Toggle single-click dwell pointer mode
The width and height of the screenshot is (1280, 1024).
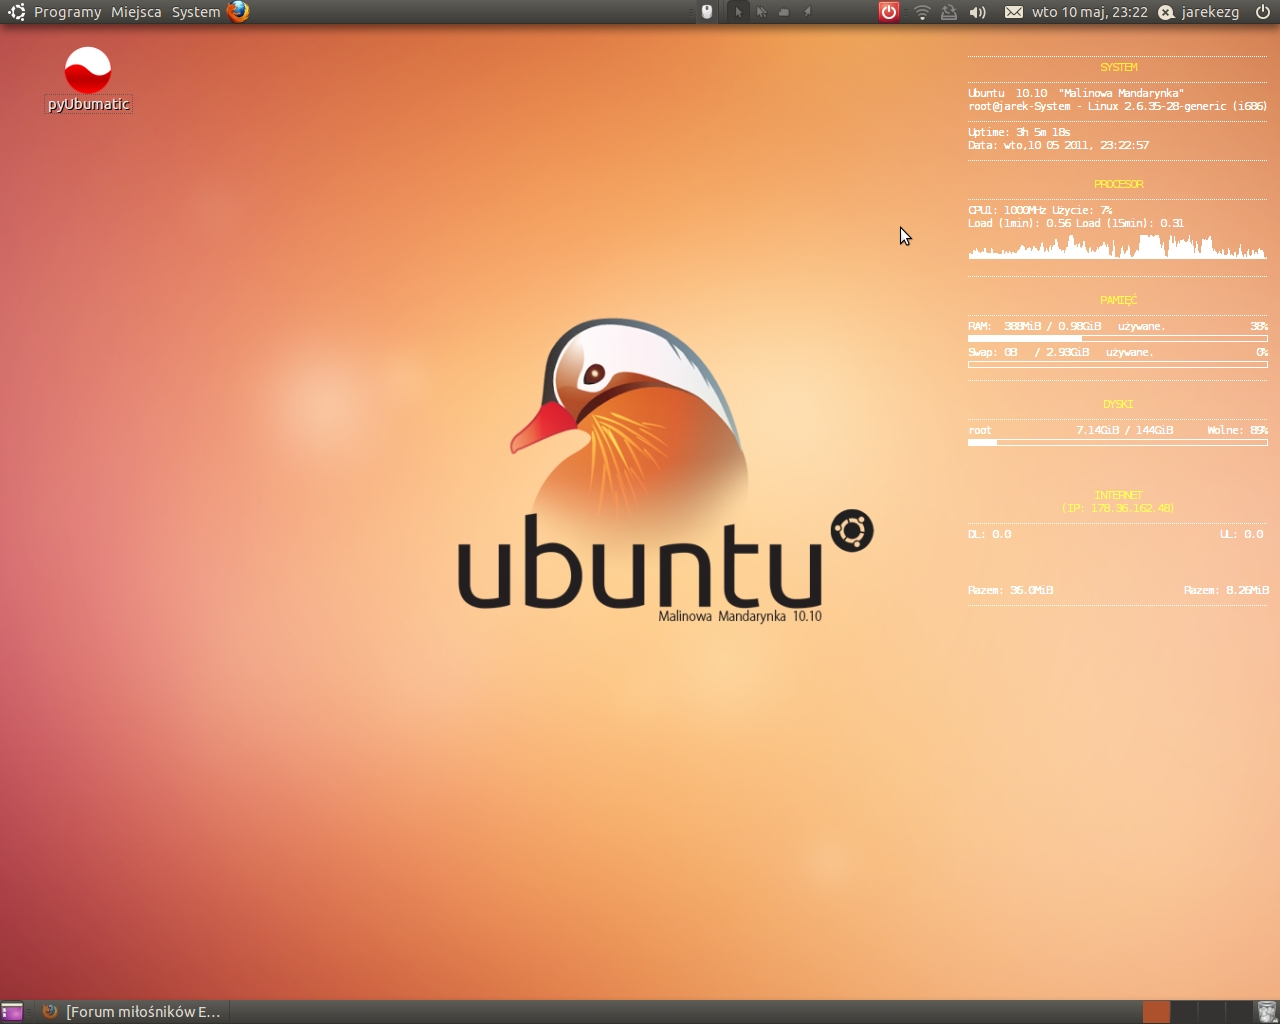(x=738, y=12)
